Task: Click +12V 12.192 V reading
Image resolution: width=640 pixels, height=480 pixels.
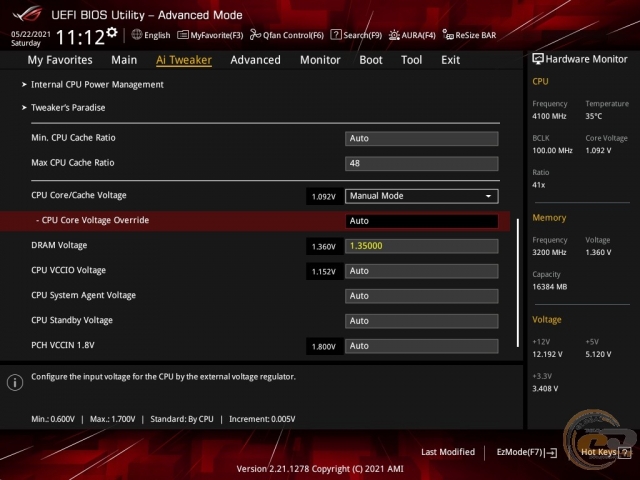Action: point(547,354)
